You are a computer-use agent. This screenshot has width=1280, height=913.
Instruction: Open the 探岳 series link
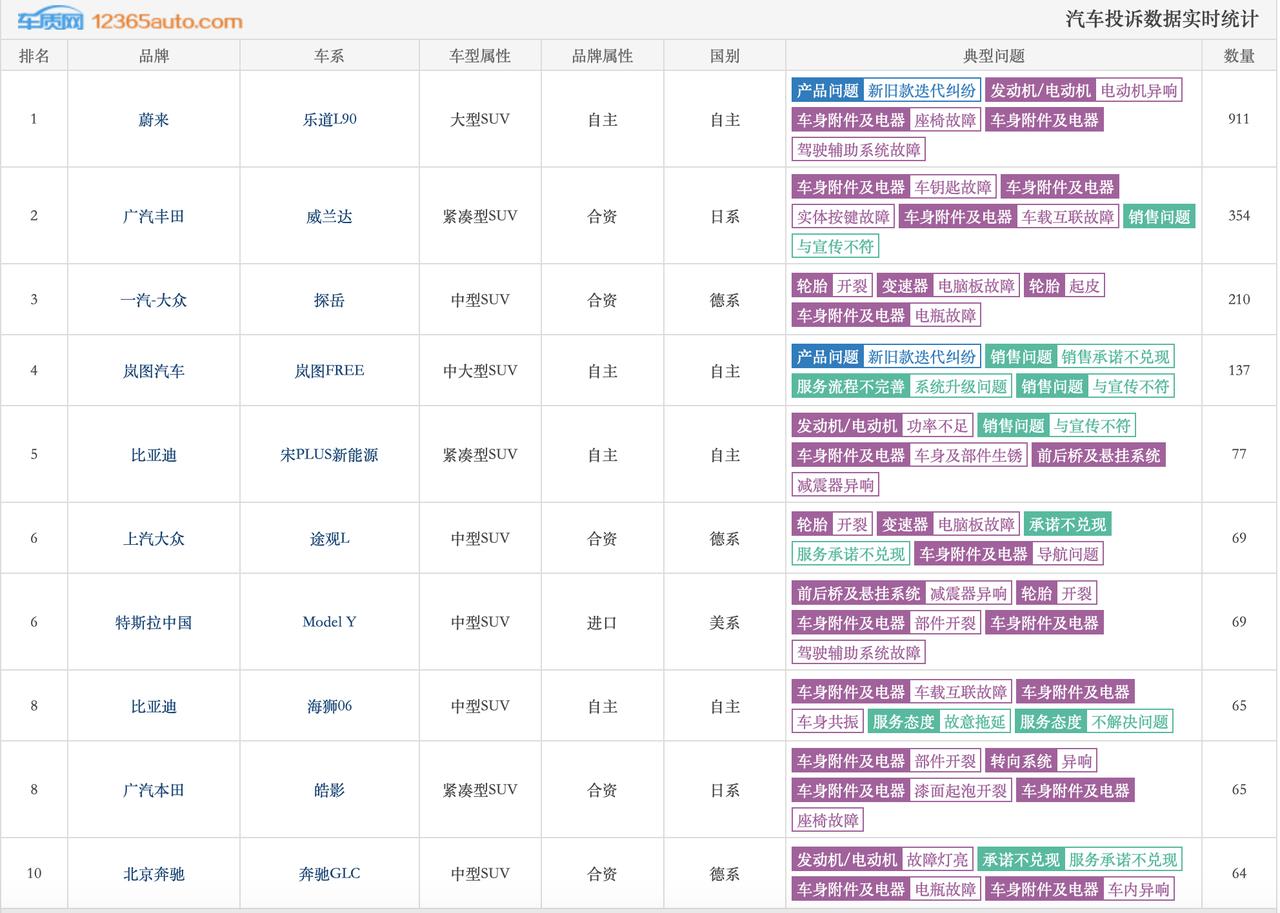(x=329, y=300)
